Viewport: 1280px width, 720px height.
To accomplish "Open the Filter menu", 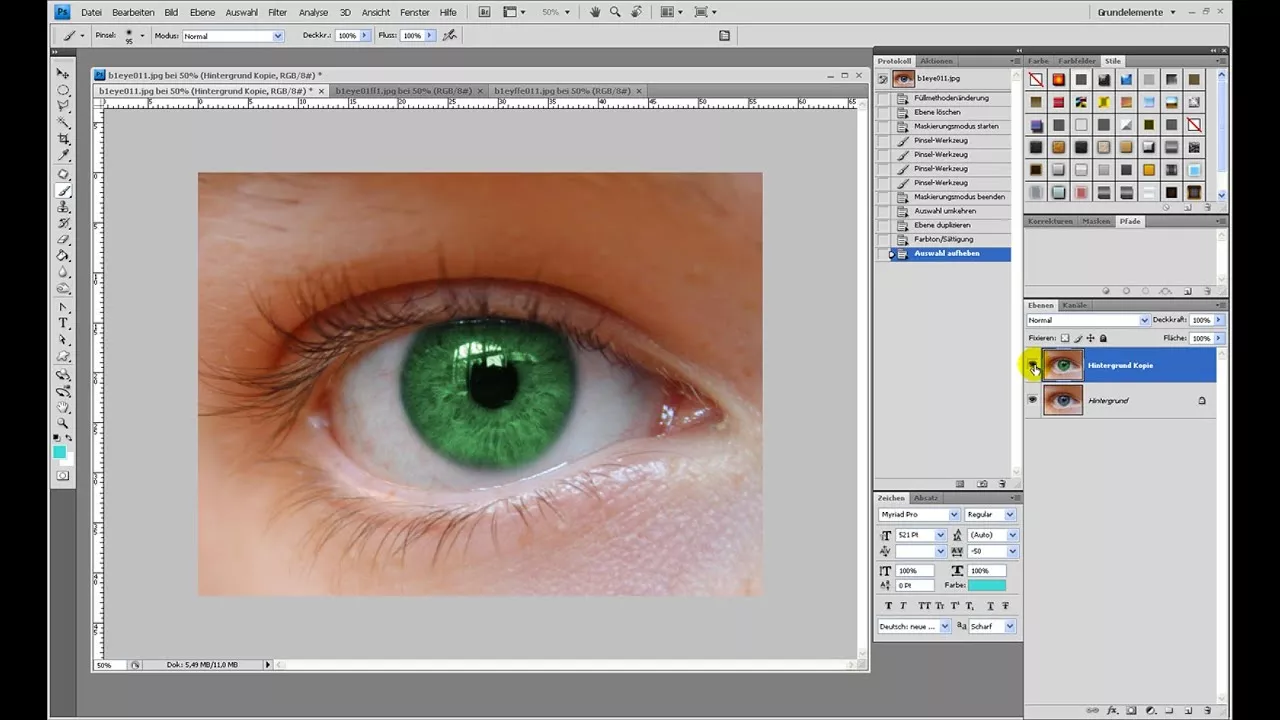I will point(277,11).
